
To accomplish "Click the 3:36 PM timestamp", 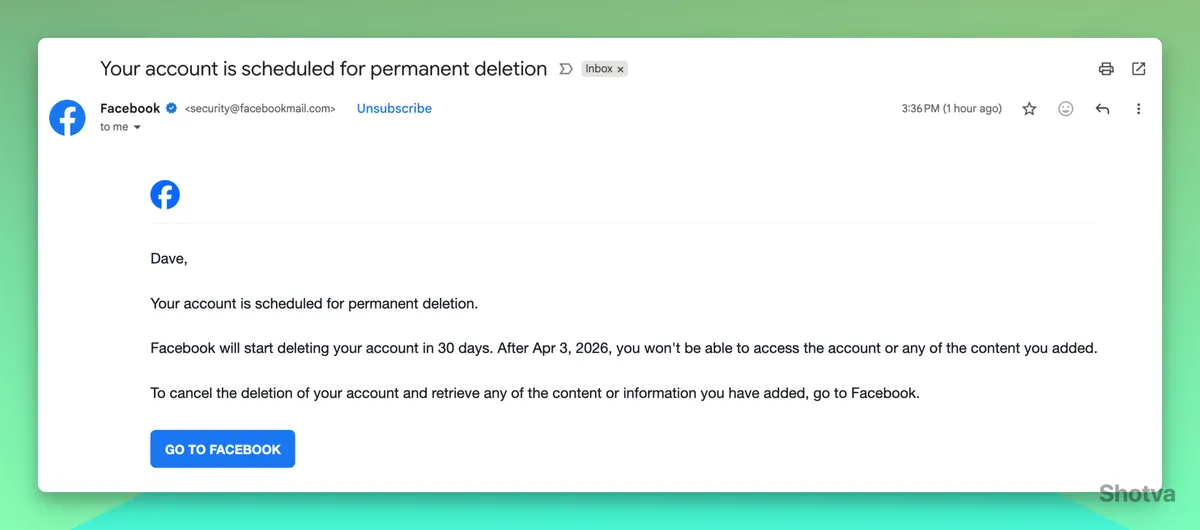I will [x=951, y=108].
